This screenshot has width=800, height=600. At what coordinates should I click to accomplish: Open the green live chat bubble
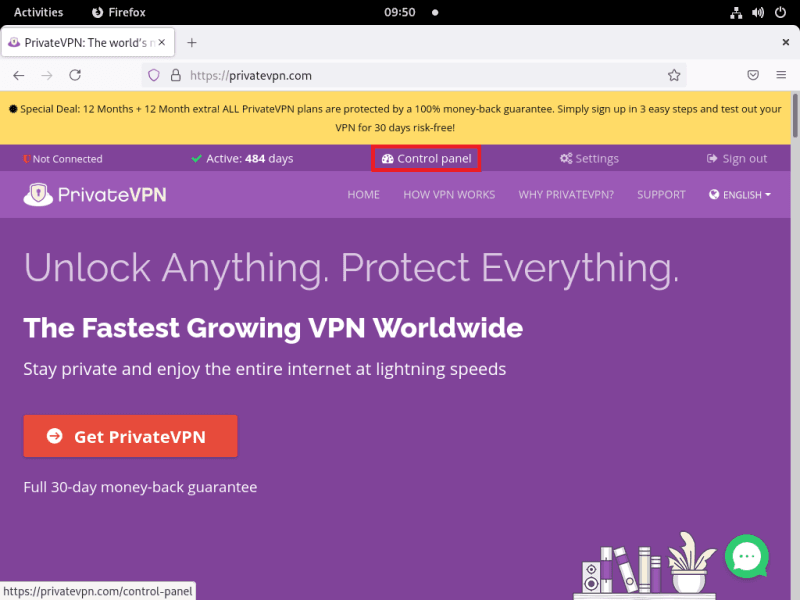(x=747, y=556)
